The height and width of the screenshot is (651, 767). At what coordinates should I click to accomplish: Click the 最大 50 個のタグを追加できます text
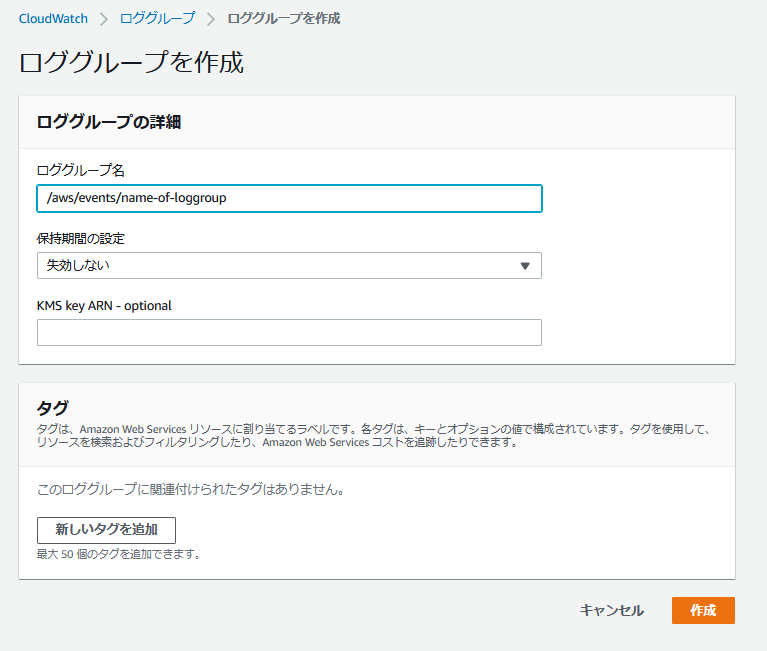119,554
